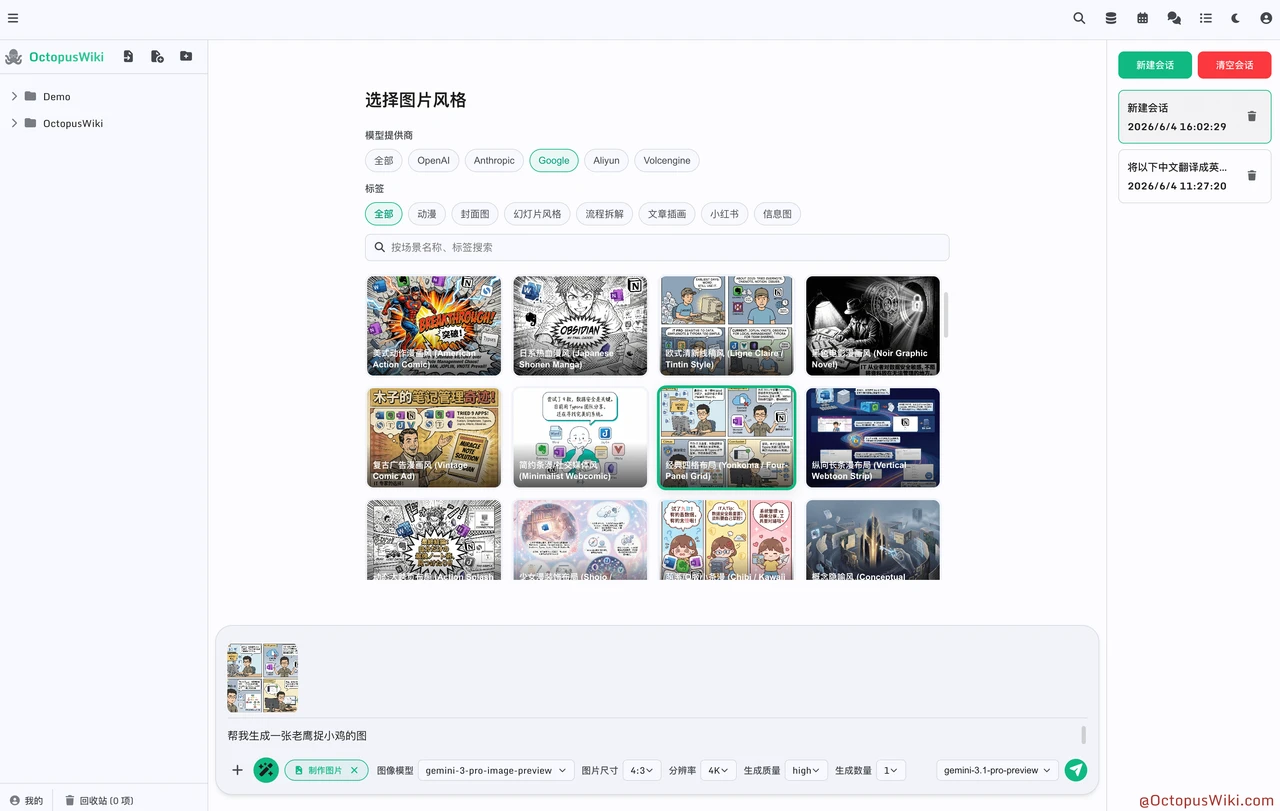Choose the American Action Comic style
The width and height of the screenshot is (1280, 811).
434,326
